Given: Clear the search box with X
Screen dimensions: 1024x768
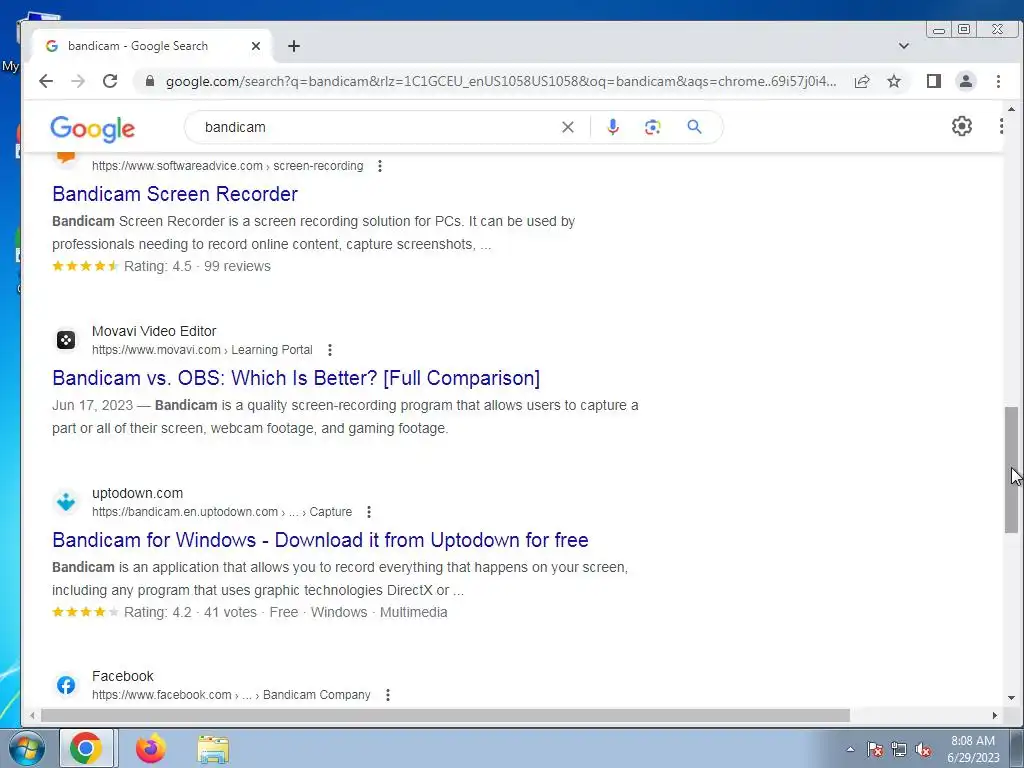Looking at the screenshot, I should point(568,127).
